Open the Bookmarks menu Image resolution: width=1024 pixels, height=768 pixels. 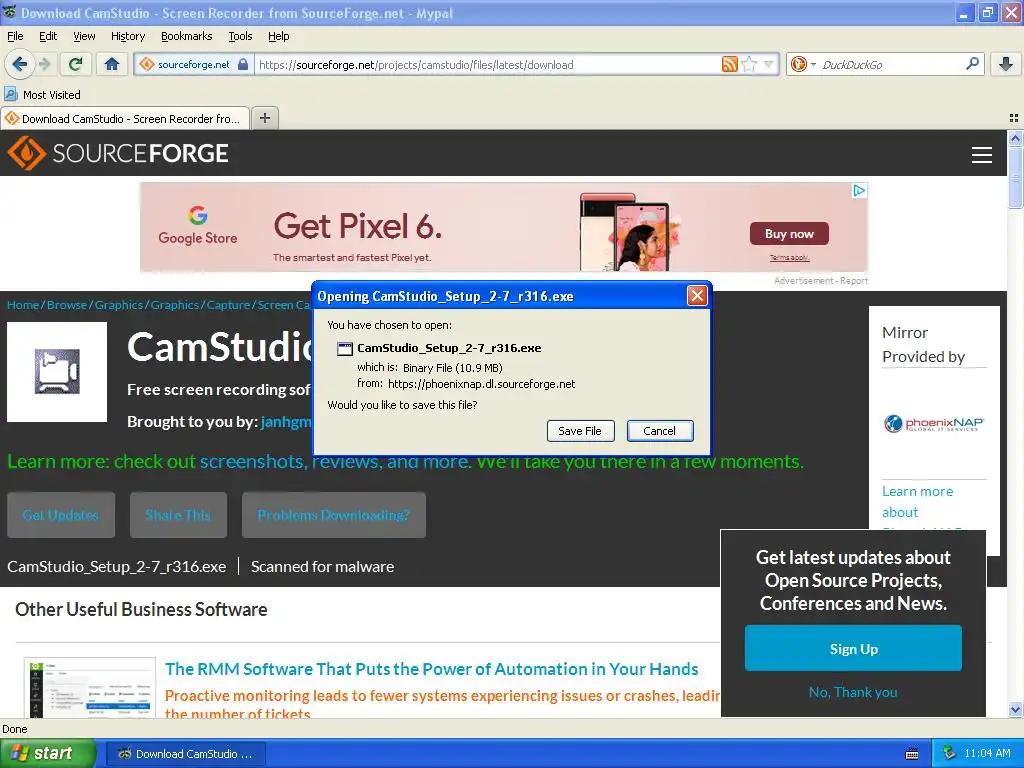(x=186, y=36)
